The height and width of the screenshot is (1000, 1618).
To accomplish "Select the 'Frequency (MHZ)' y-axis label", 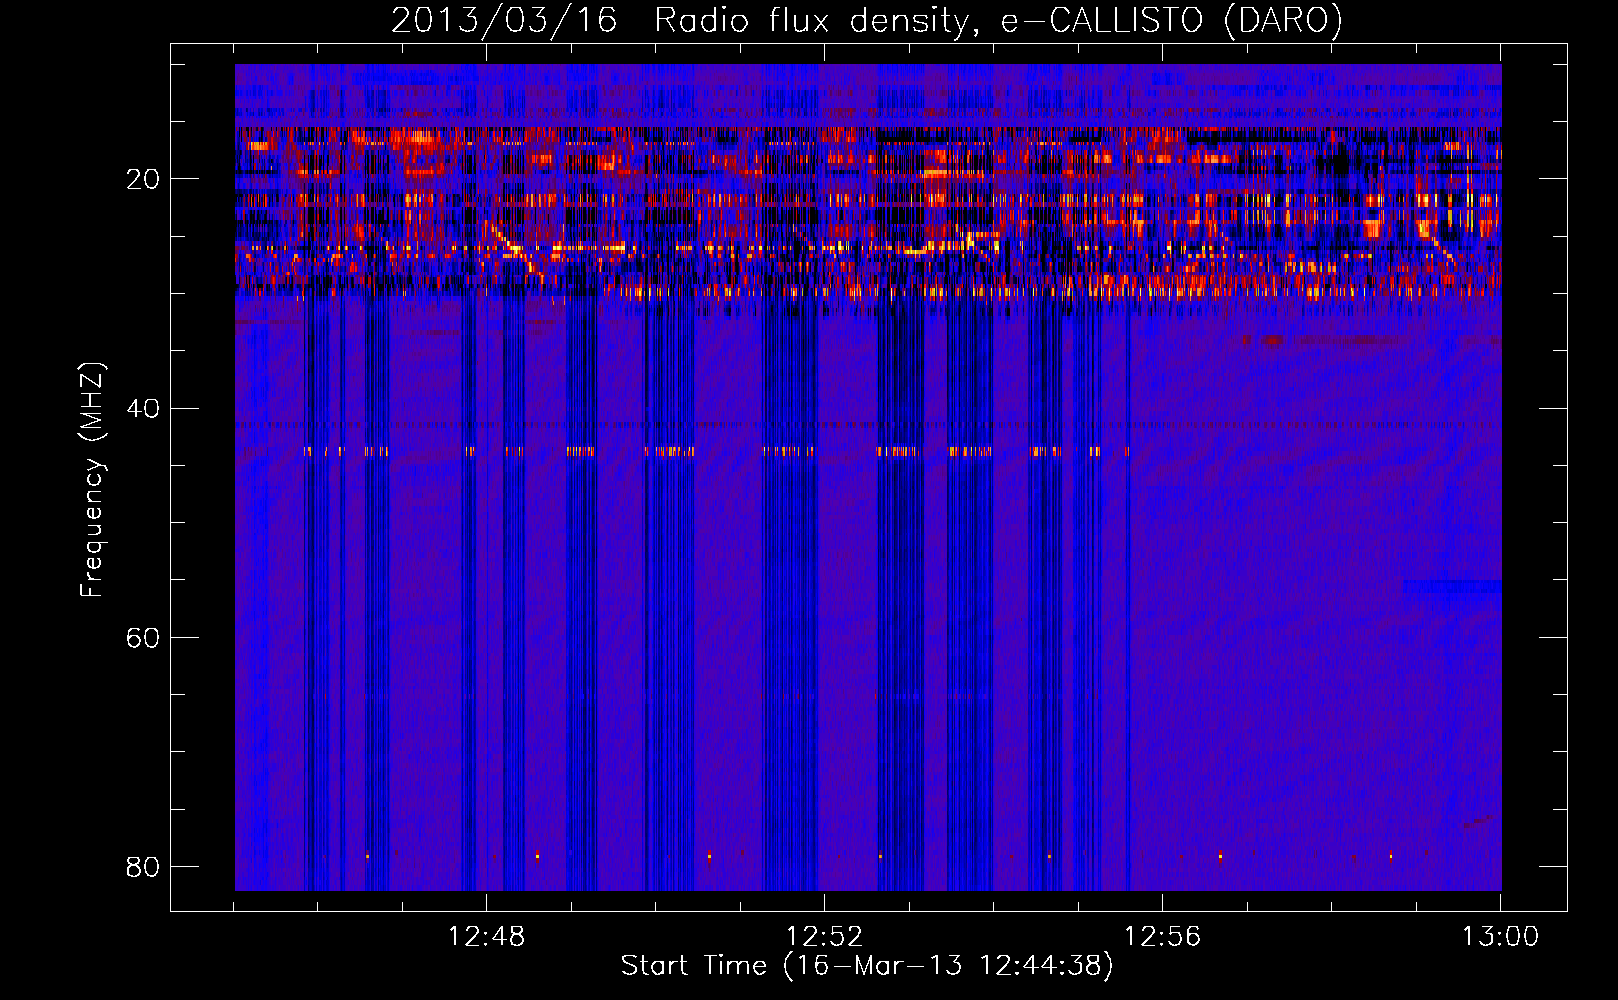I will [x=92, y=480].
